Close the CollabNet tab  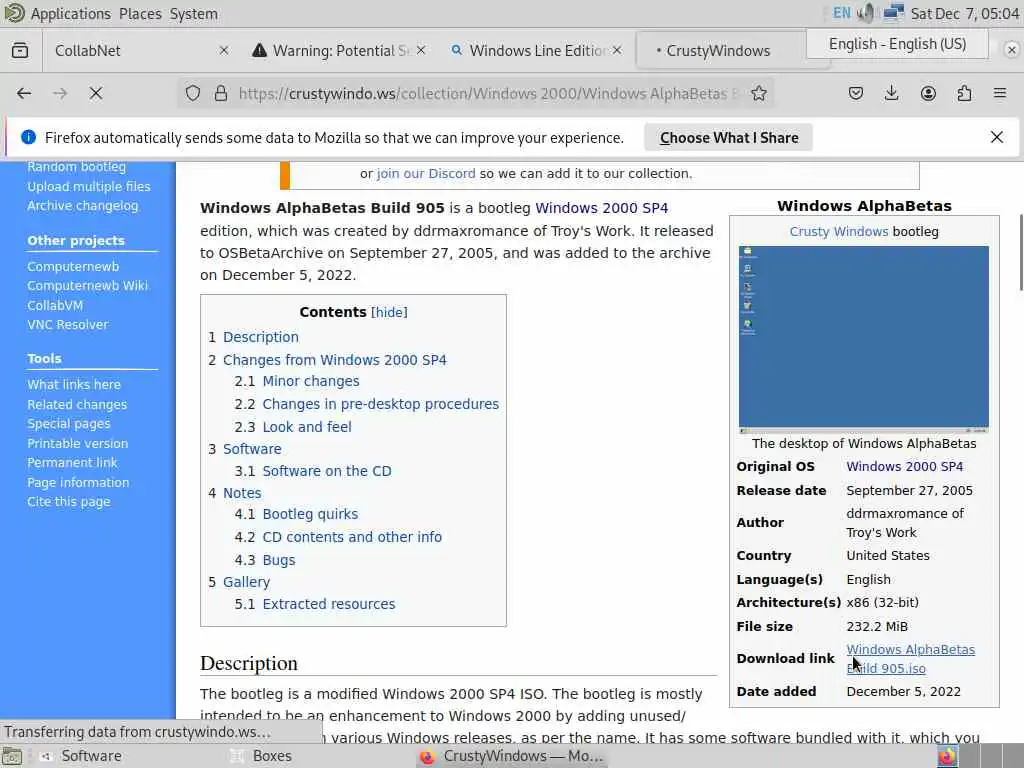coord(223,50)
